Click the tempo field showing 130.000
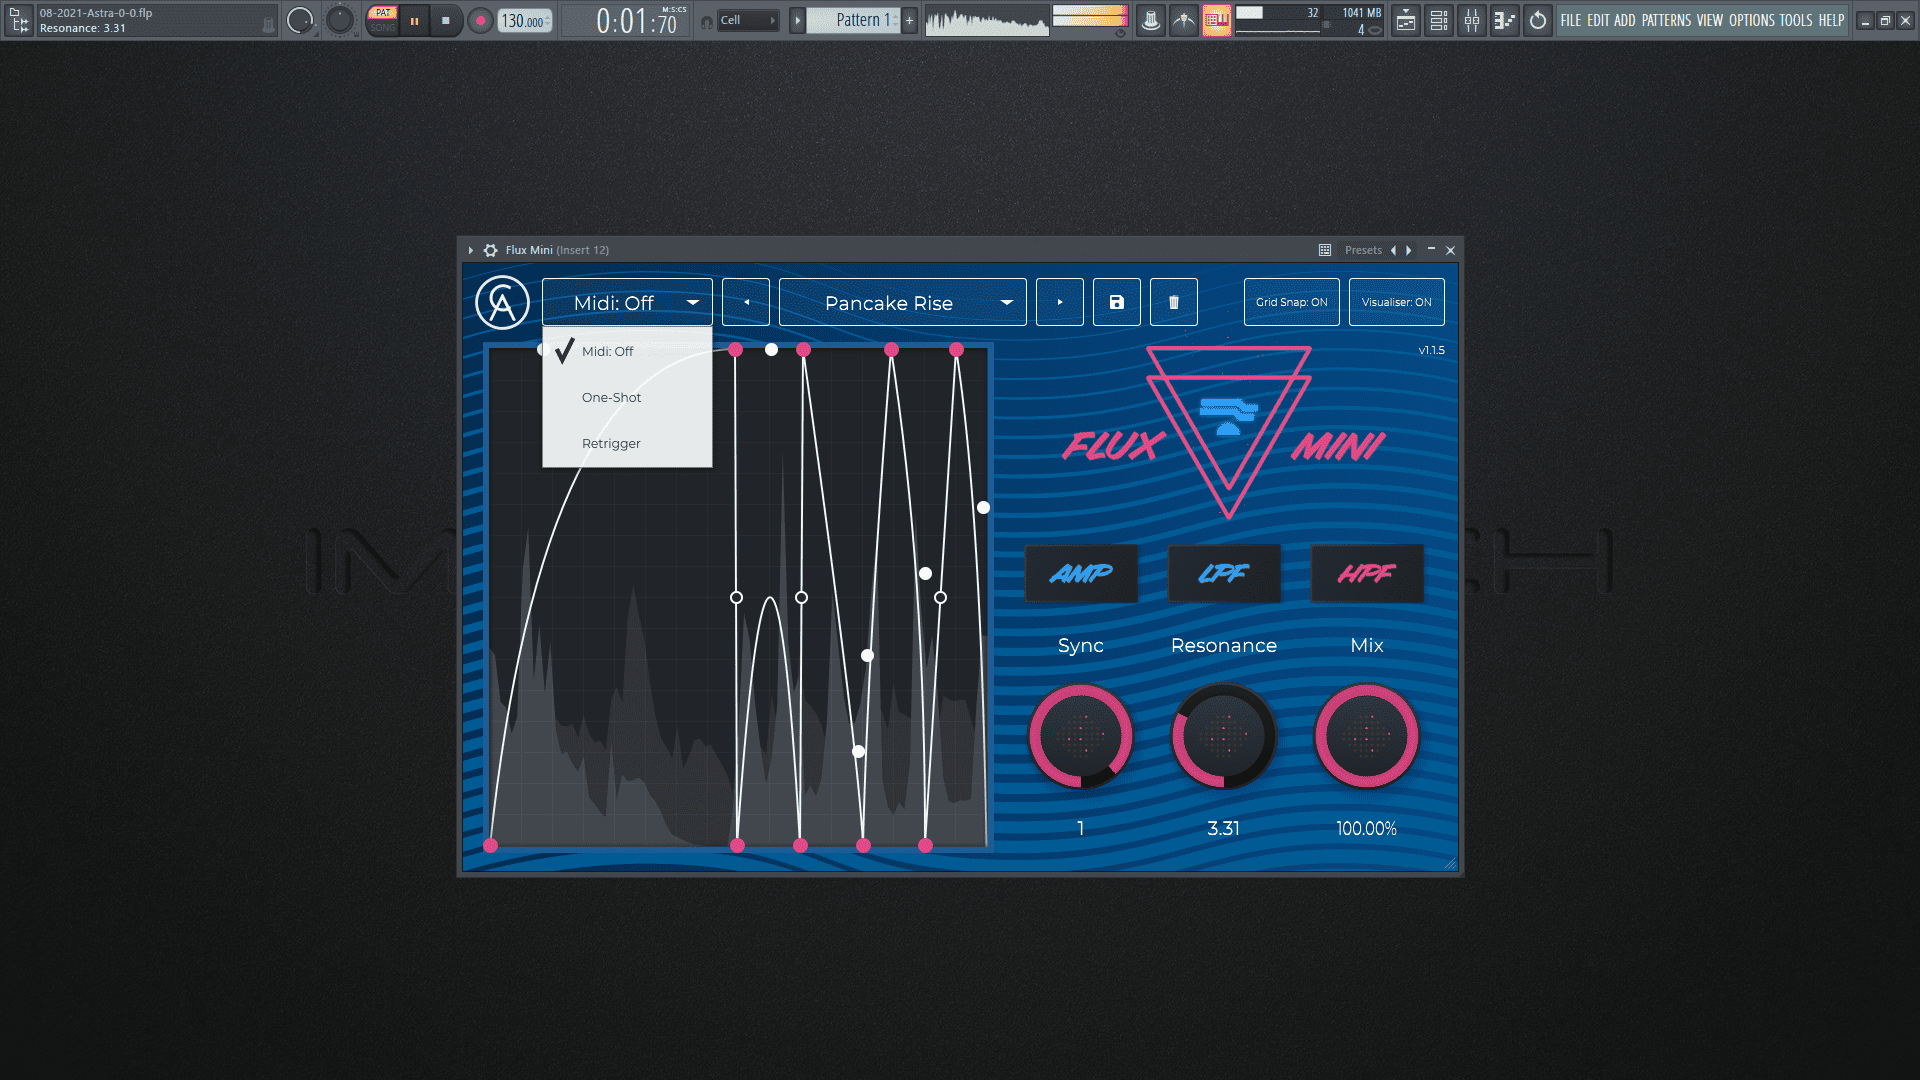The width and height of the screenshot is (1920, 1080). (x=523, y=20)
